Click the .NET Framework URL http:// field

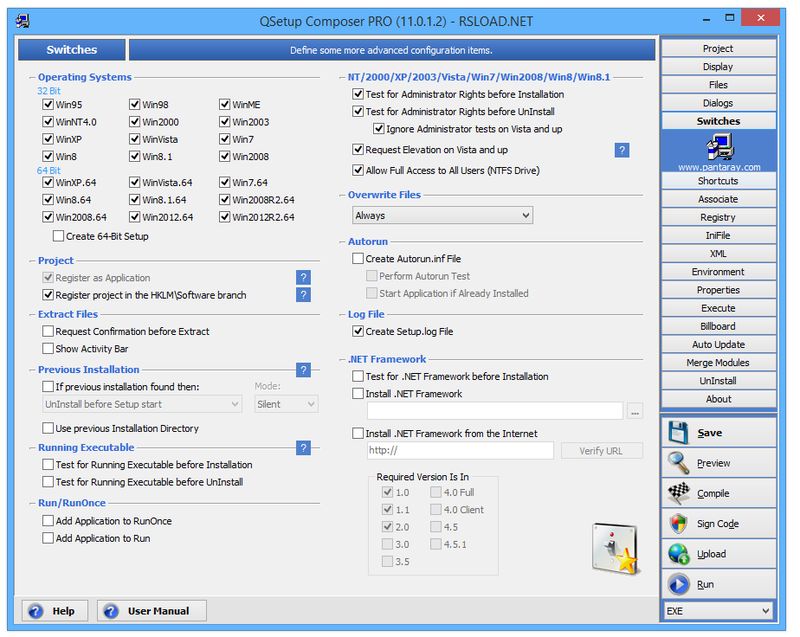(460, 450)
